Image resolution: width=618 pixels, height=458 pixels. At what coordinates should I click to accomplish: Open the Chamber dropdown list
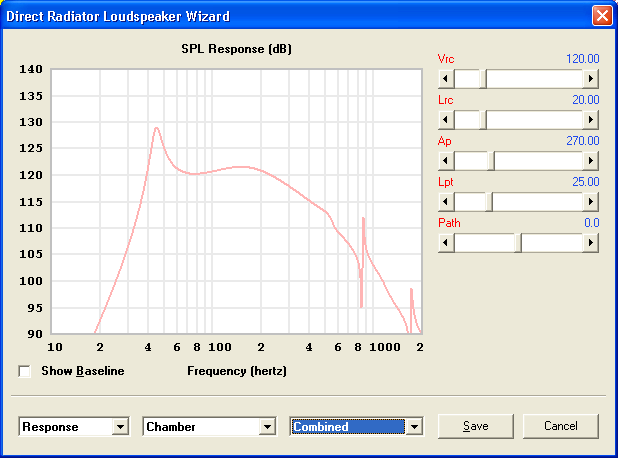[x=267, y=426]
